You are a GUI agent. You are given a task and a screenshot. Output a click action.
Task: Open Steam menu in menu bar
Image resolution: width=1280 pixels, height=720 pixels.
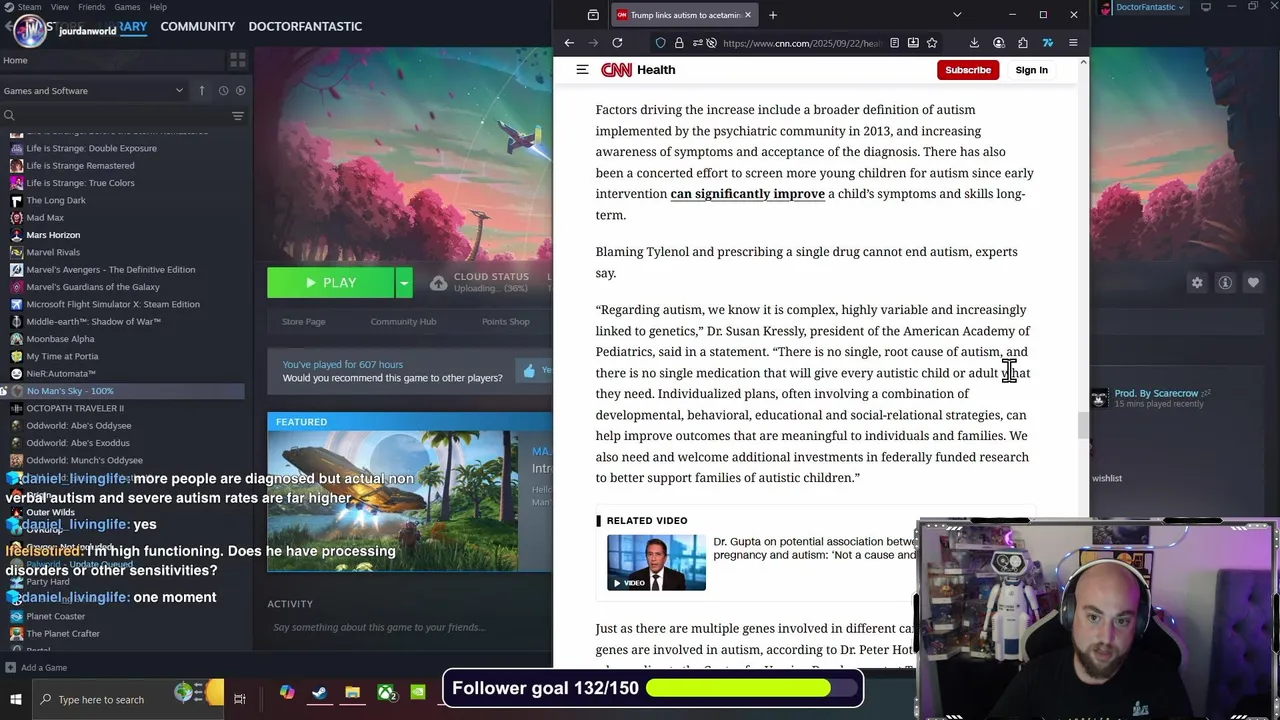29,7
